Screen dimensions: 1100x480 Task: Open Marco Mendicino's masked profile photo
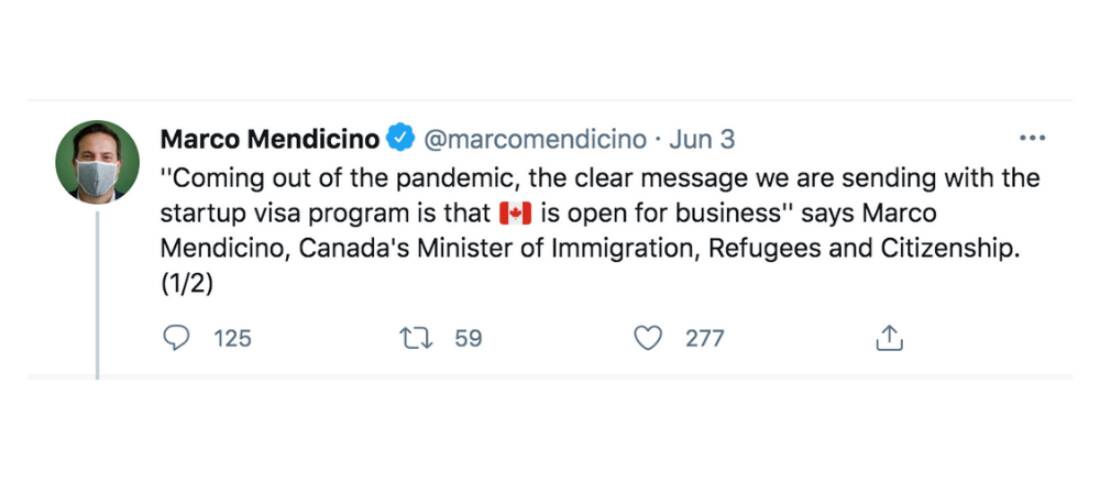[97, 162]
